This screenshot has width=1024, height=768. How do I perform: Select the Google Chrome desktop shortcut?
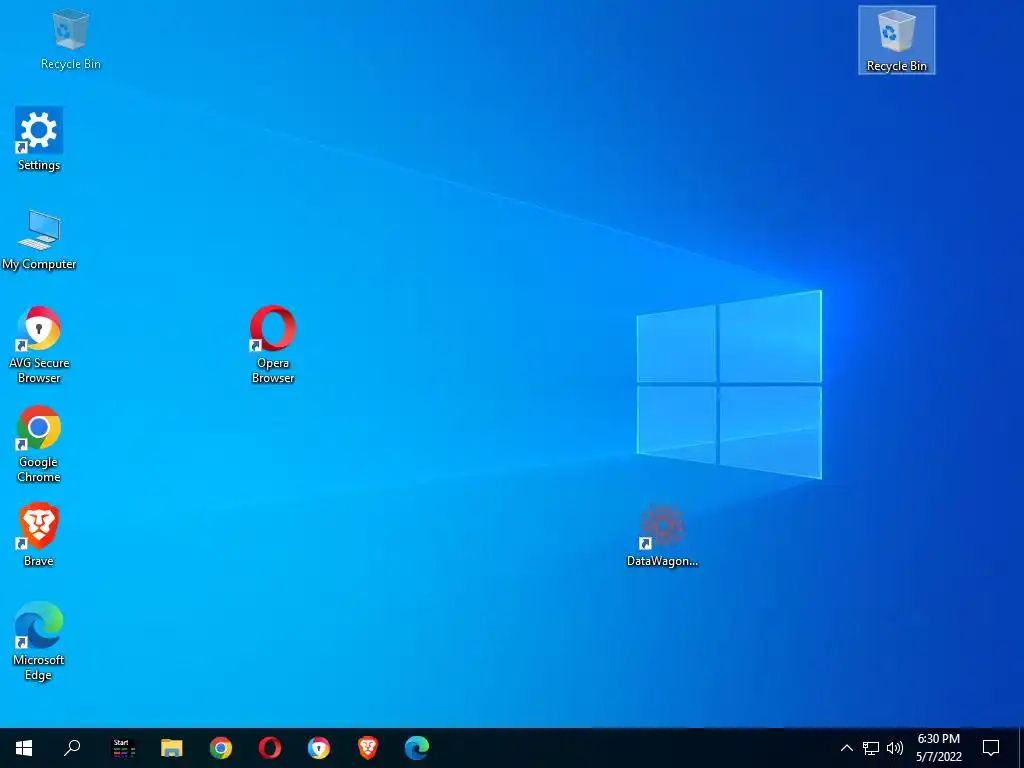point(39,444)
